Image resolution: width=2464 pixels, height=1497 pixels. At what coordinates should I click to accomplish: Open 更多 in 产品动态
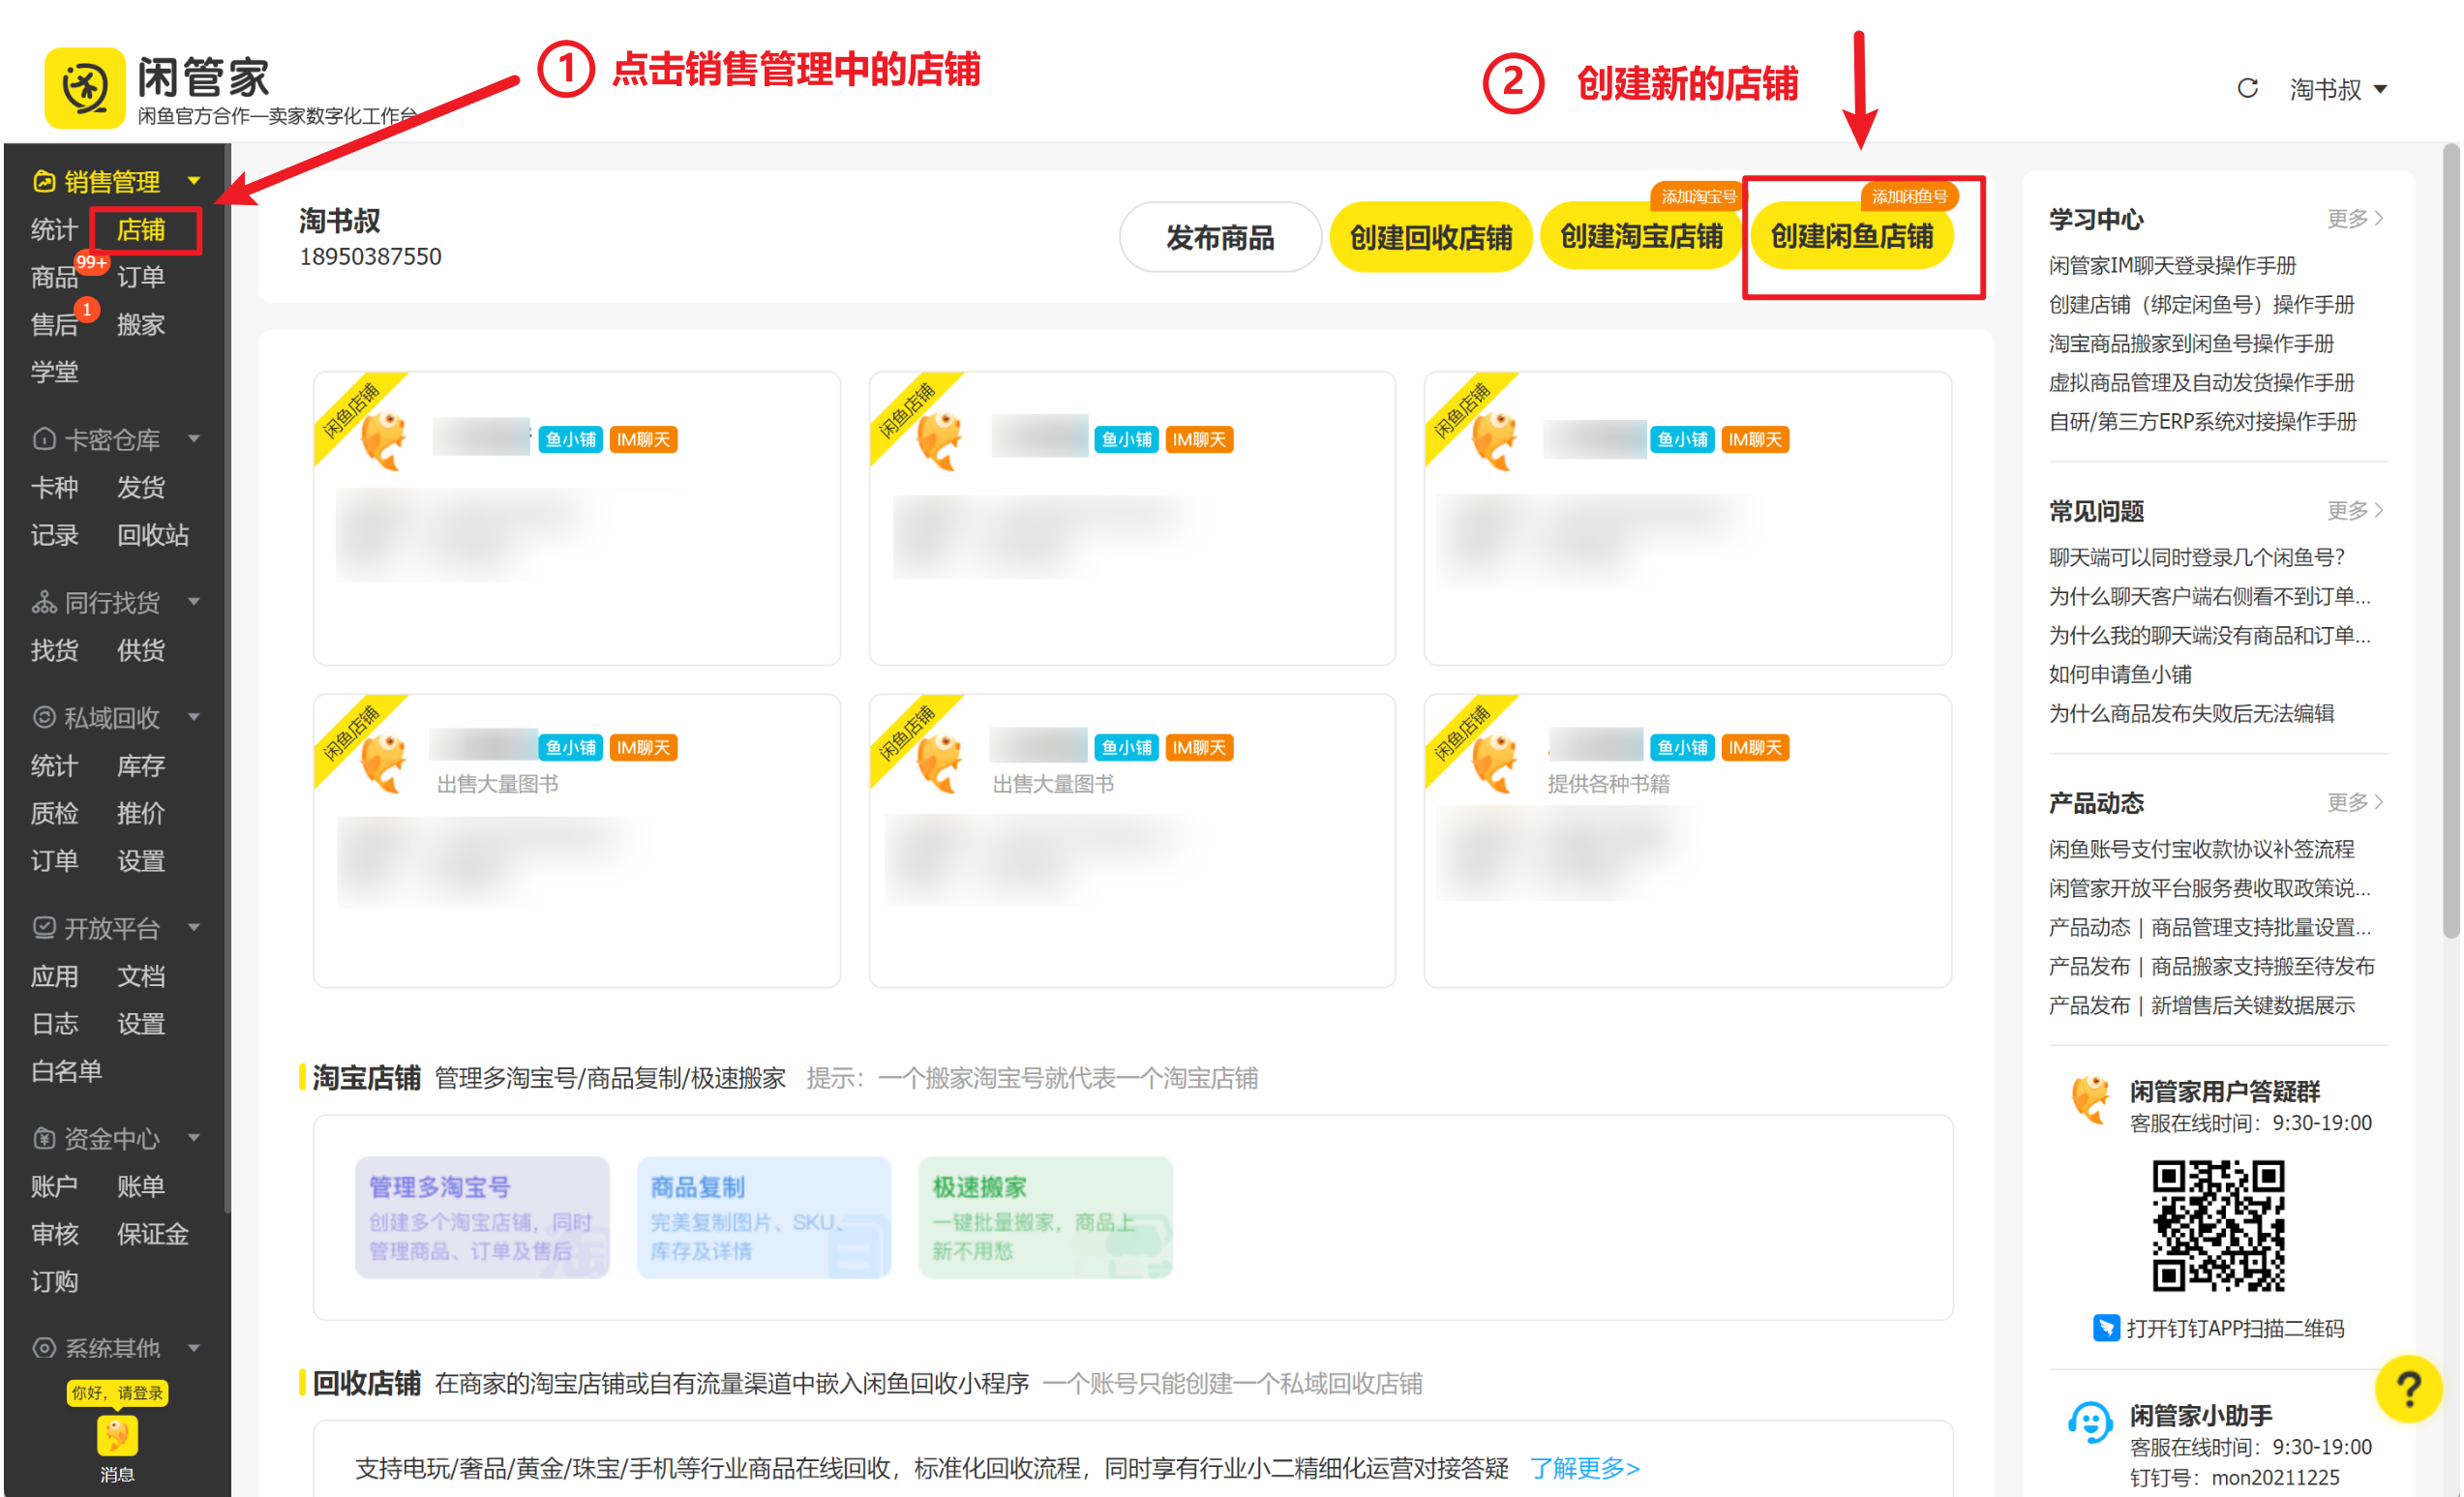(x=2355, y=802)
